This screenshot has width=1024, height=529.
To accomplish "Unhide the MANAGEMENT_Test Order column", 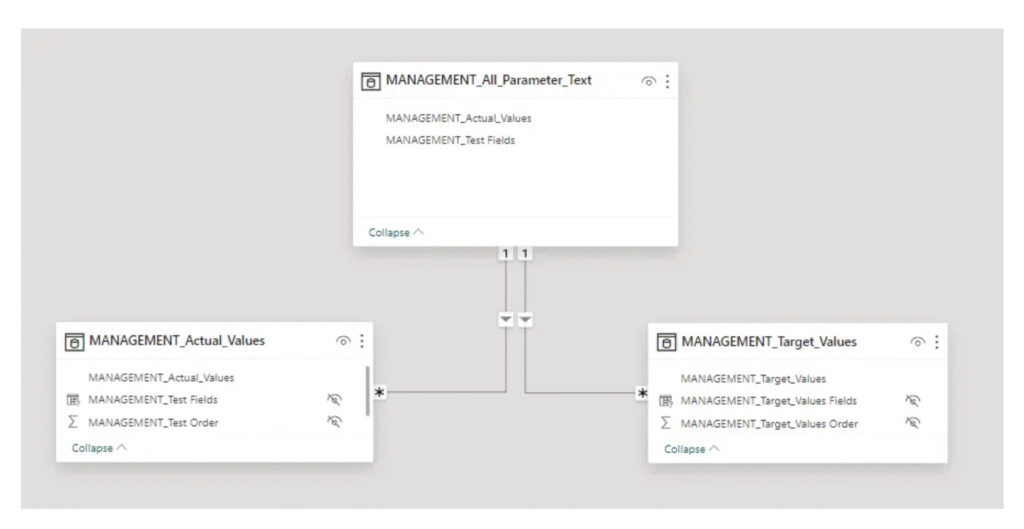I will (x=335, y=422).
